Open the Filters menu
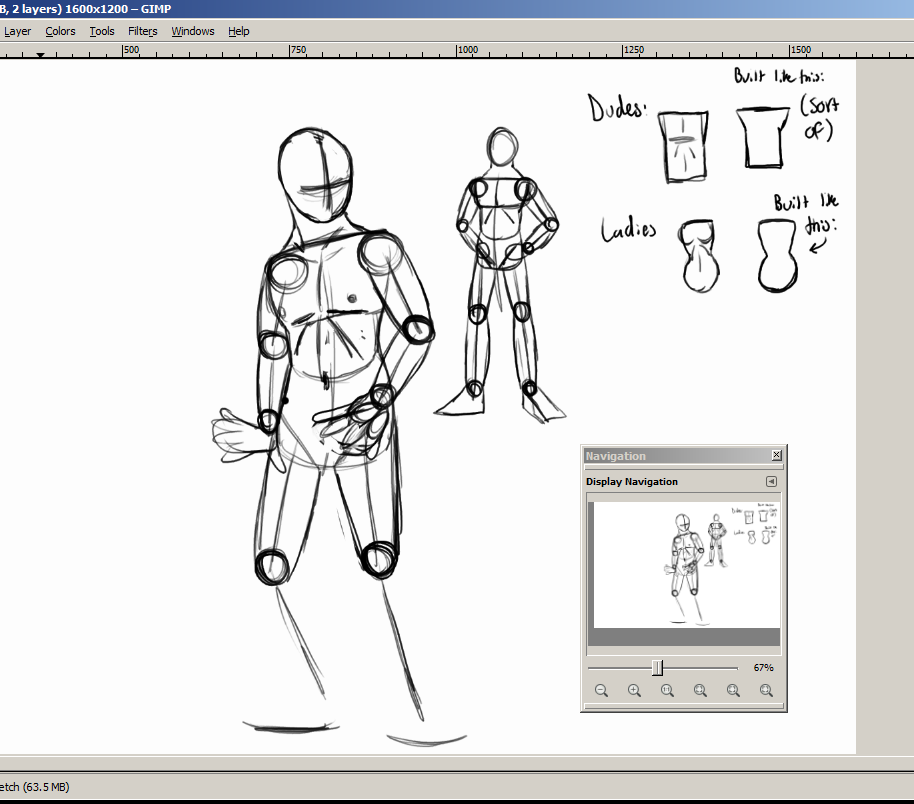The width and height of the screenshot is (914, 804). (x=143, y=31)
